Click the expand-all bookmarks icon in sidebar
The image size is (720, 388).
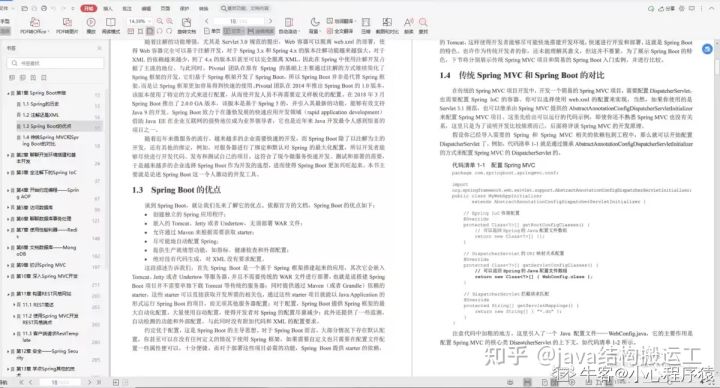pos(12,78)
